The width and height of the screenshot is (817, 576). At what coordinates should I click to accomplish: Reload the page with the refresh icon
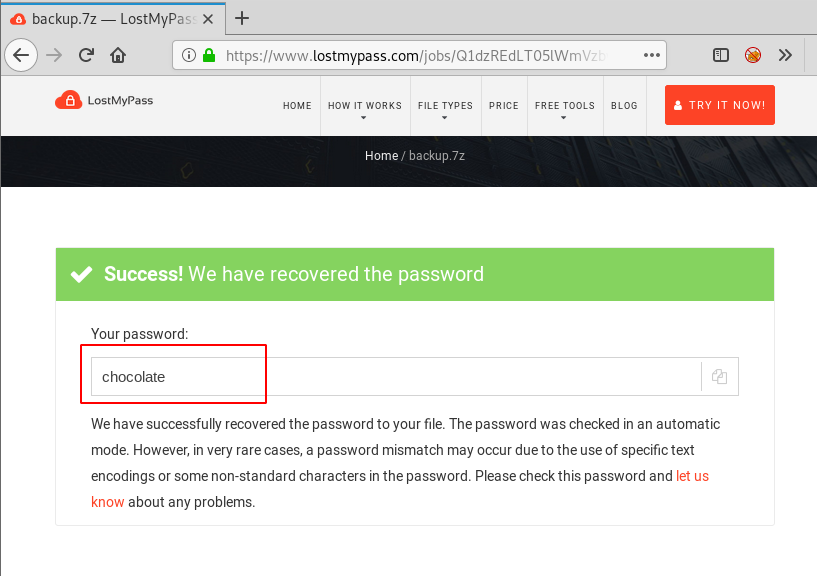86,55
